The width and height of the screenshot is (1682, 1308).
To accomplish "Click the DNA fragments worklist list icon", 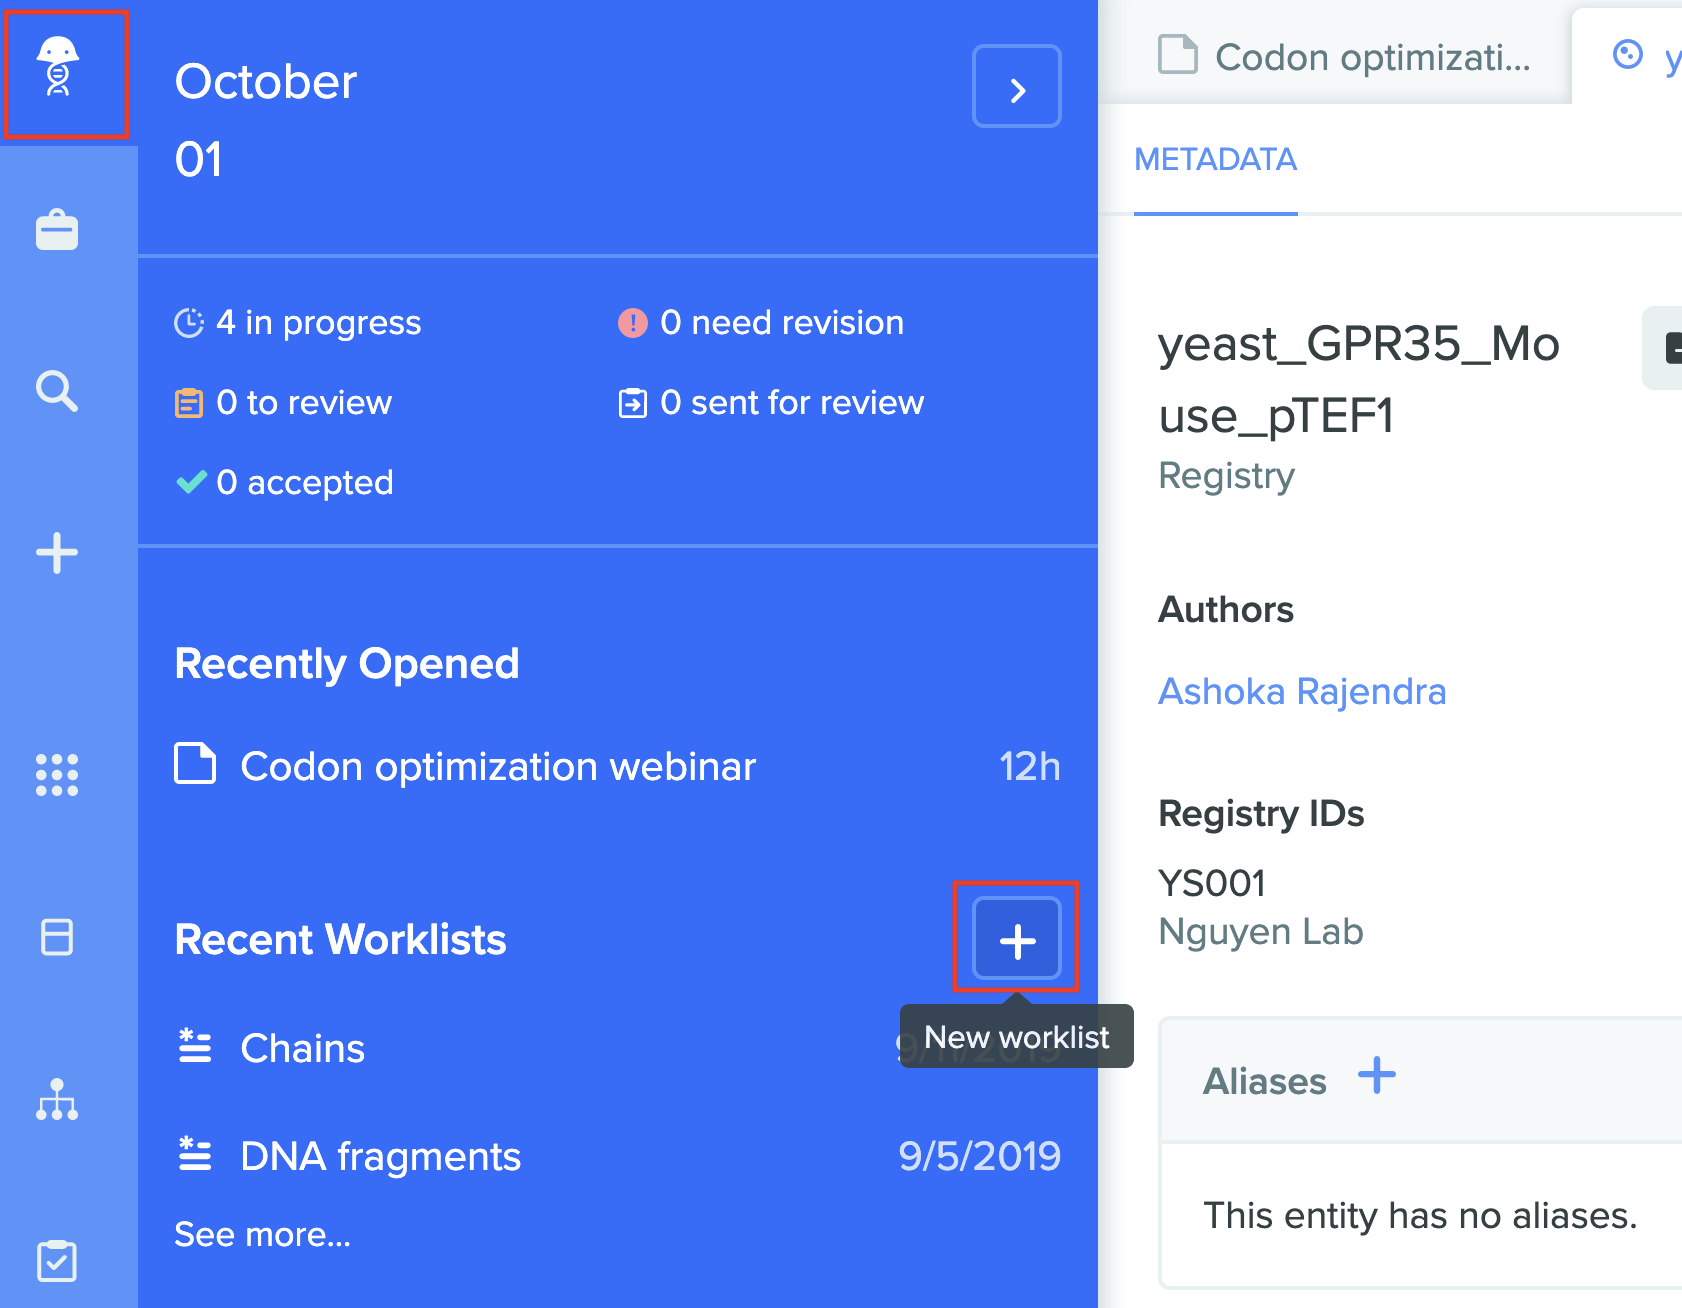I will [x=195, y=1154].
